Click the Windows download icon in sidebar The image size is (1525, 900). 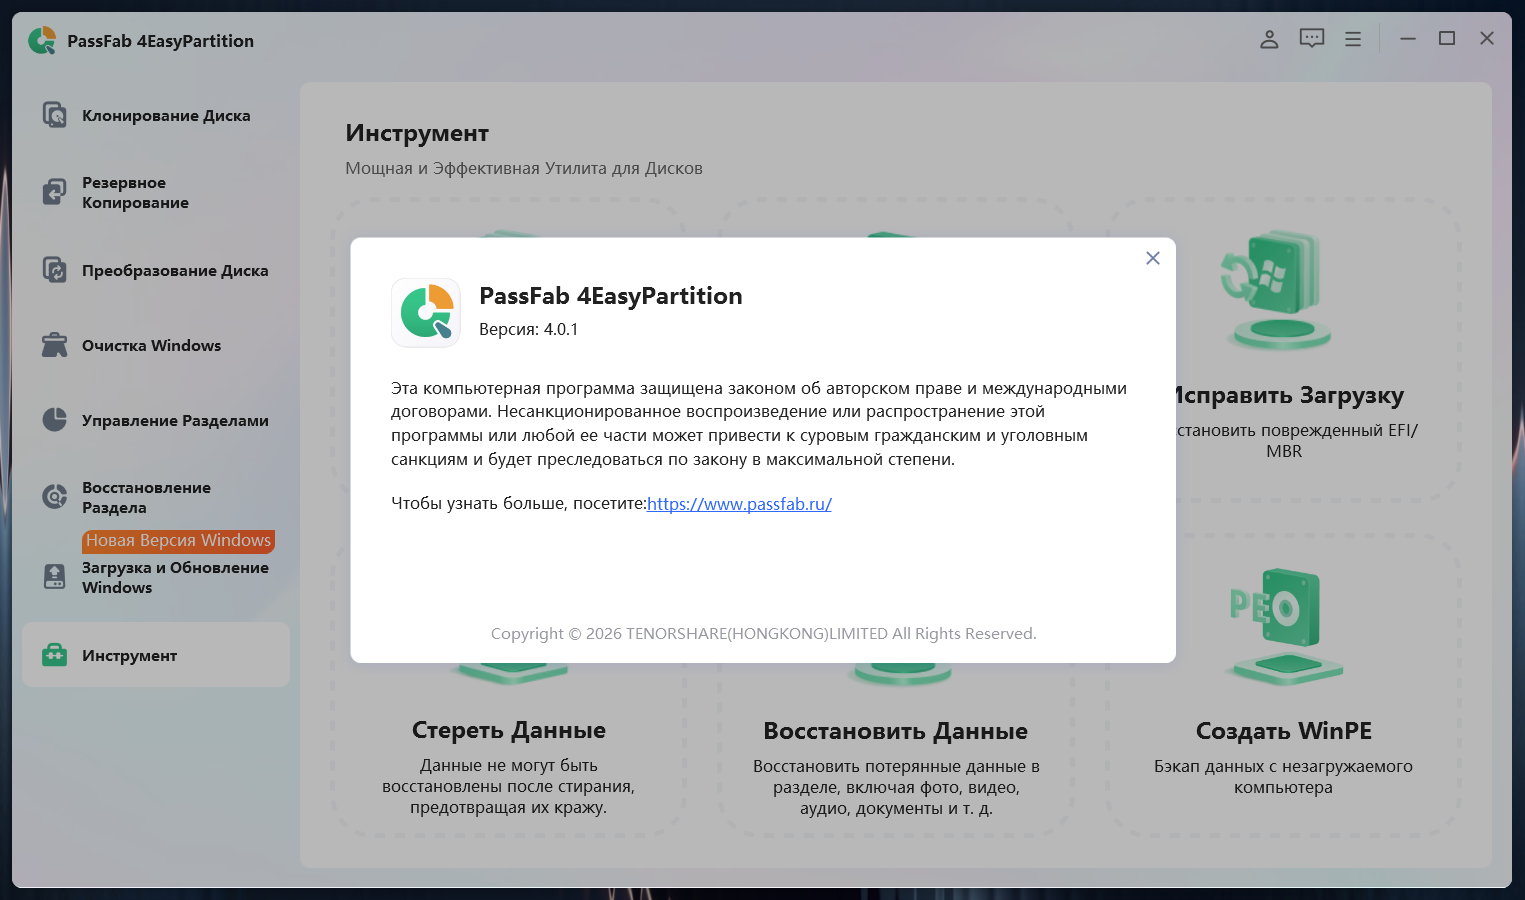click(55, 577)
